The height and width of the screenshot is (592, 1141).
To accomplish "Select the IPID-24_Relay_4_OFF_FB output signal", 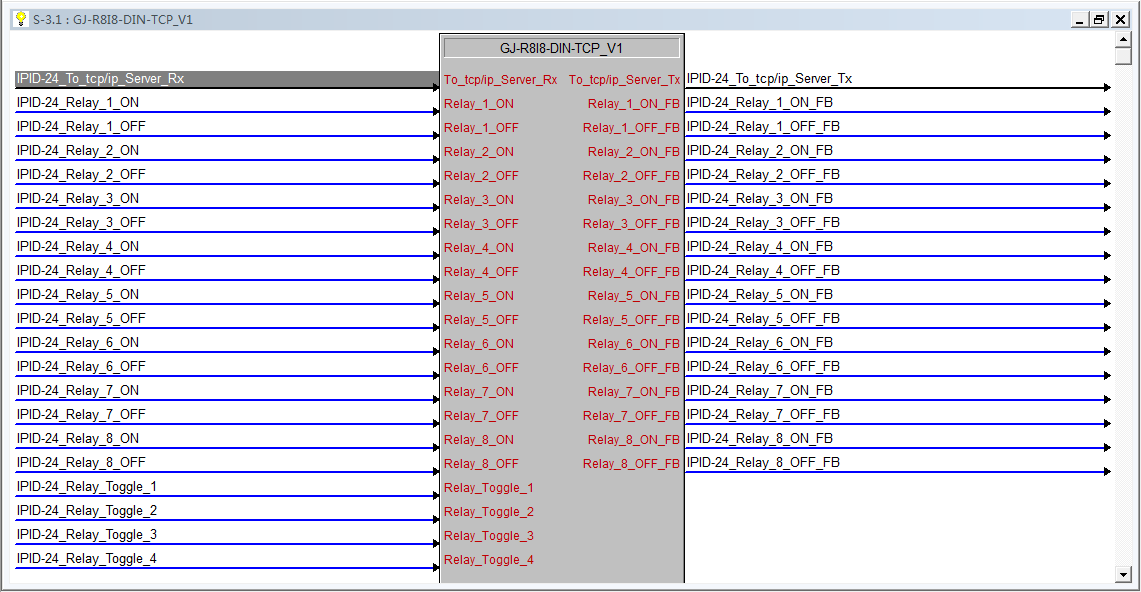I will point(897,271).
